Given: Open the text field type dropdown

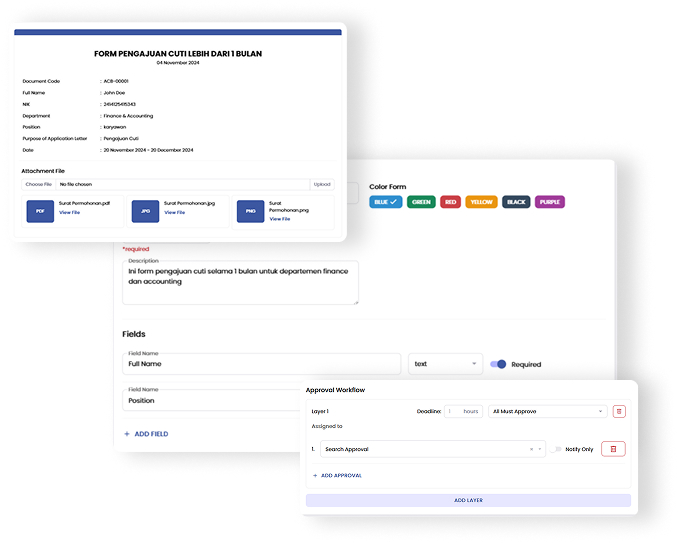Looking at the screenshot, I should (x=445, y=364).
